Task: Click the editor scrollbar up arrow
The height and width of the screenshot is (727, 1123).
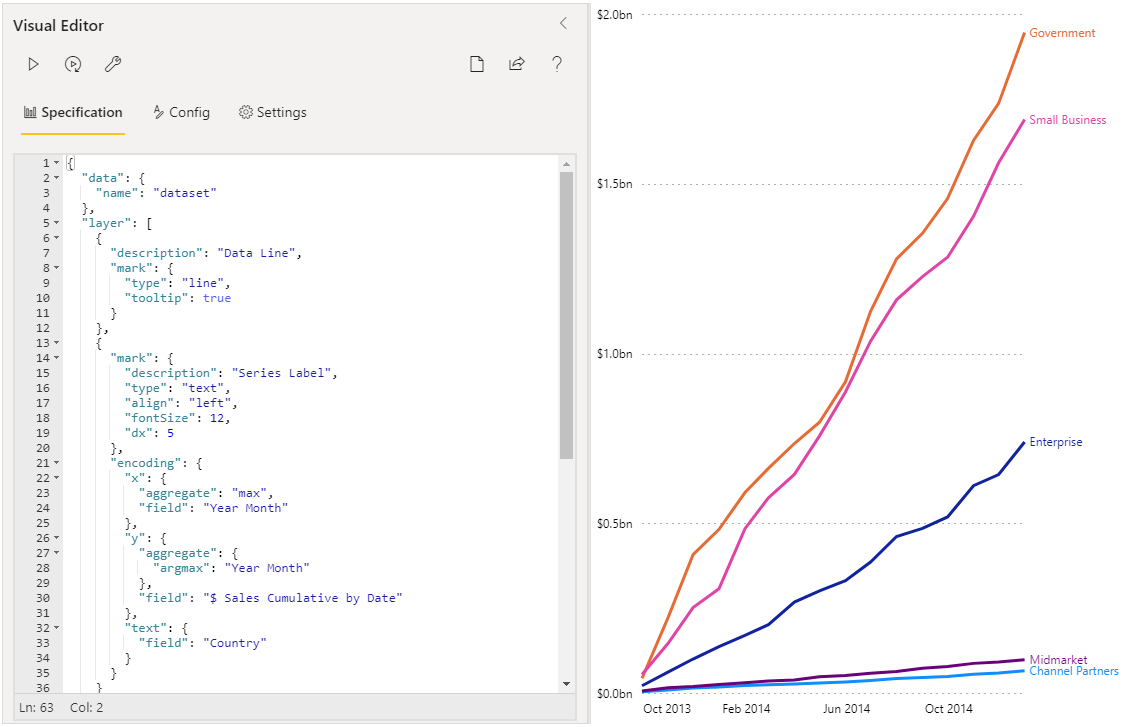Action: pyautogui.click(x=567, y=164)
